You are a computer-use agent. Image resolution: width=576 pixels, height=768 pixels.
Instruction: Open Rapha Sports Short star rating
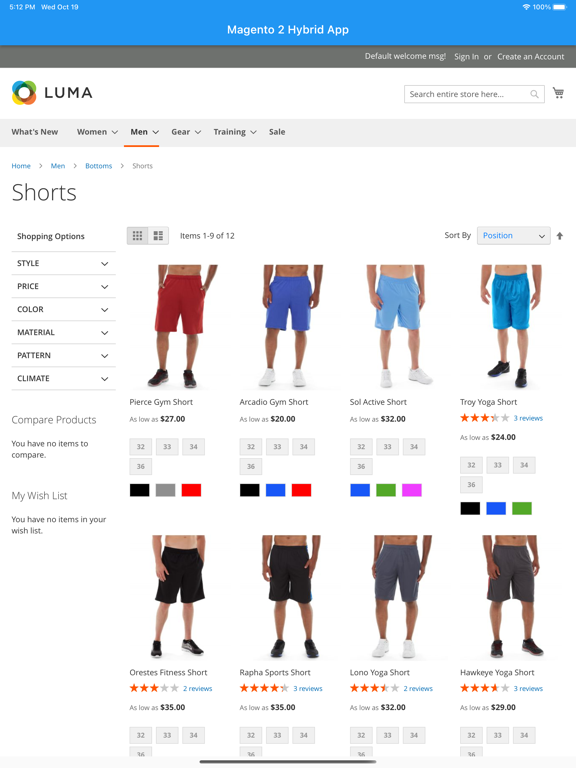[x=264, y=688]
